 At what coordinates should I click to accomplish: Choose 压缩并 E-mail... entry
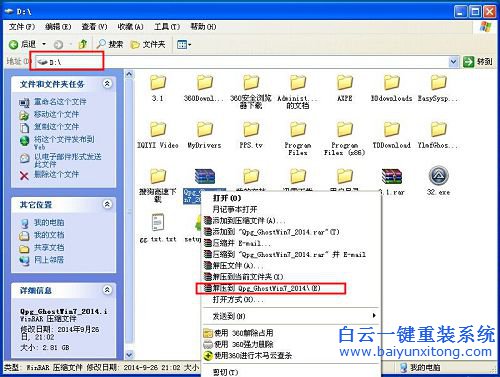pyautogui.click(x=291, y=243)
